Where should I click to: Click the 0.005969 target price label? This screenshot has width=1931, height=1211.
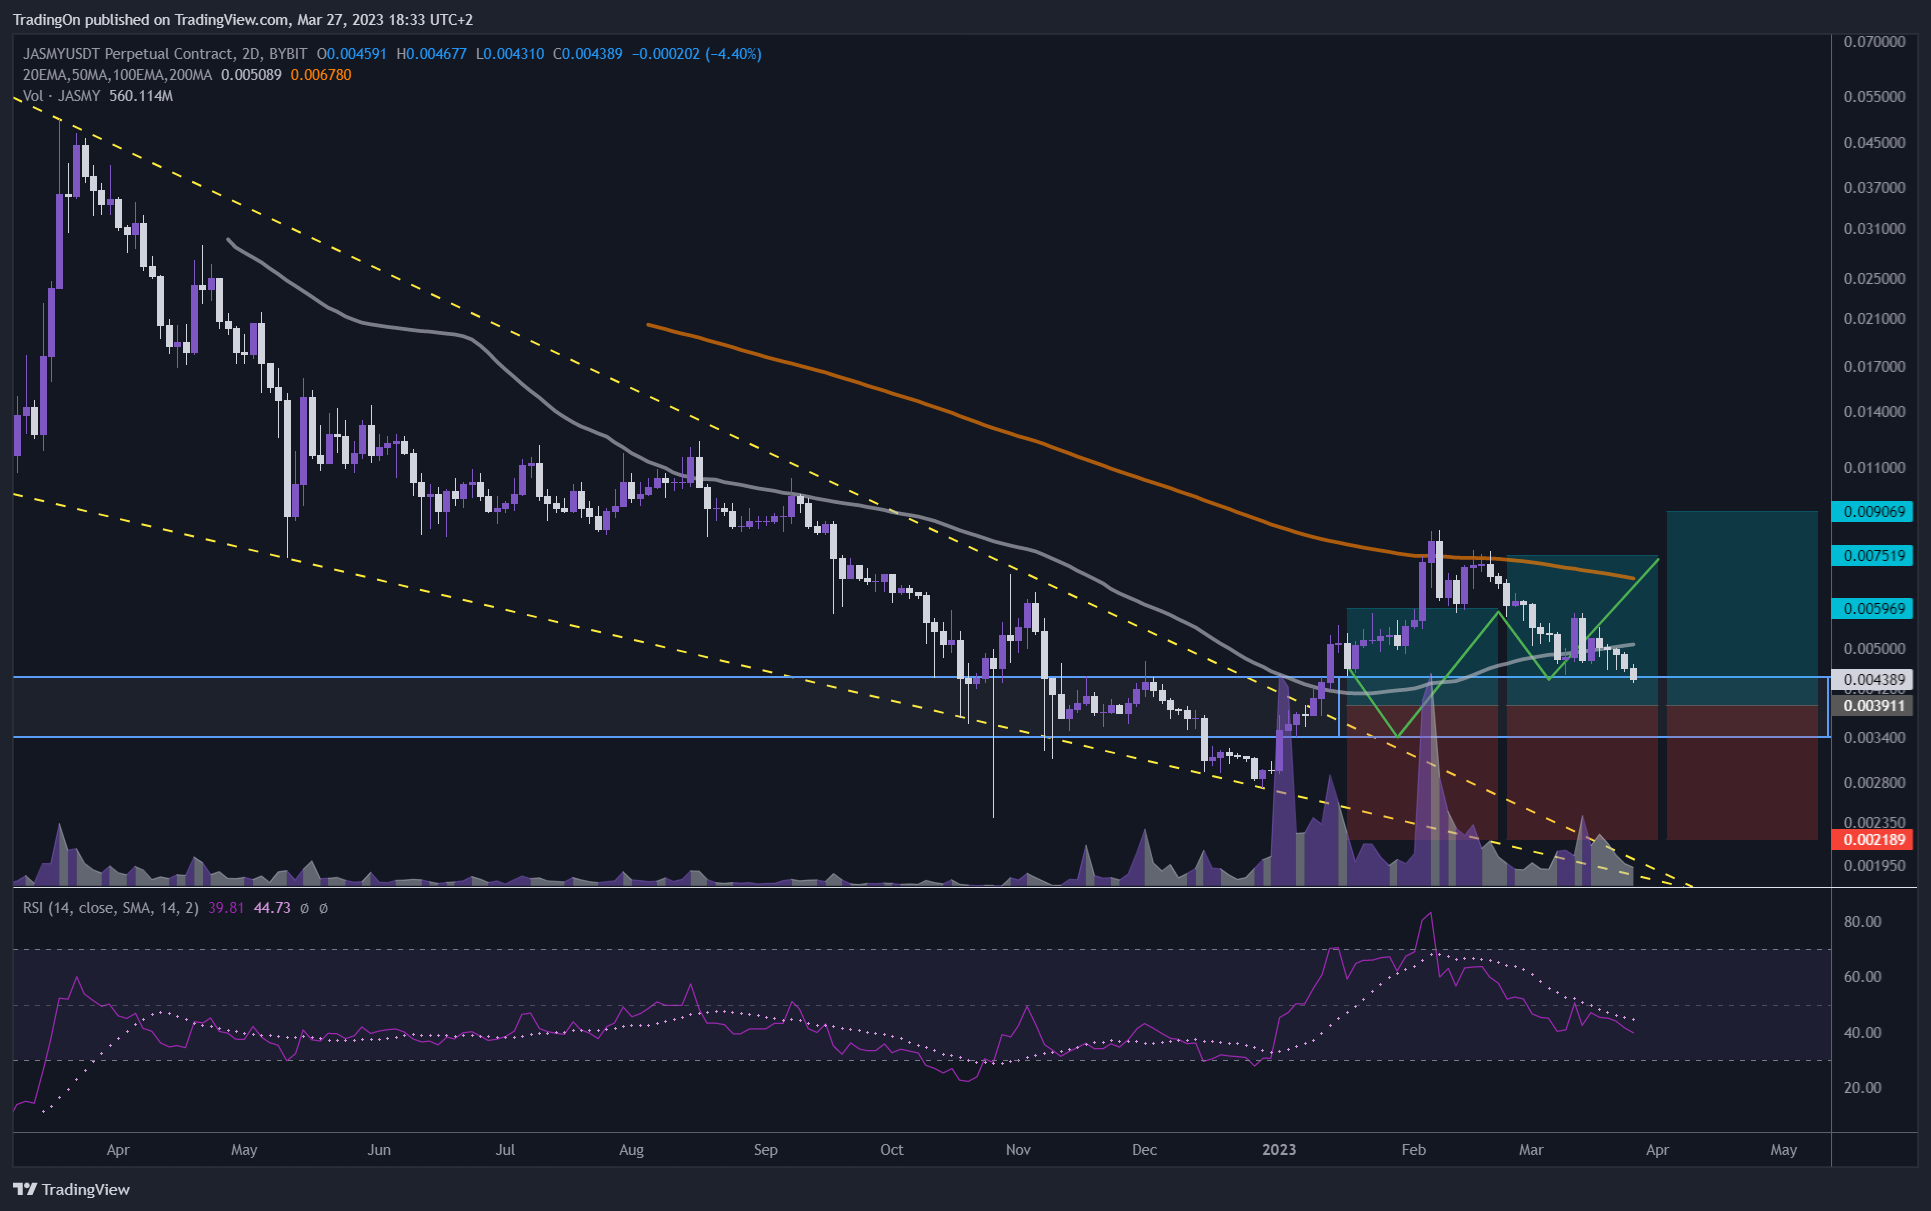pos(1872,609)
